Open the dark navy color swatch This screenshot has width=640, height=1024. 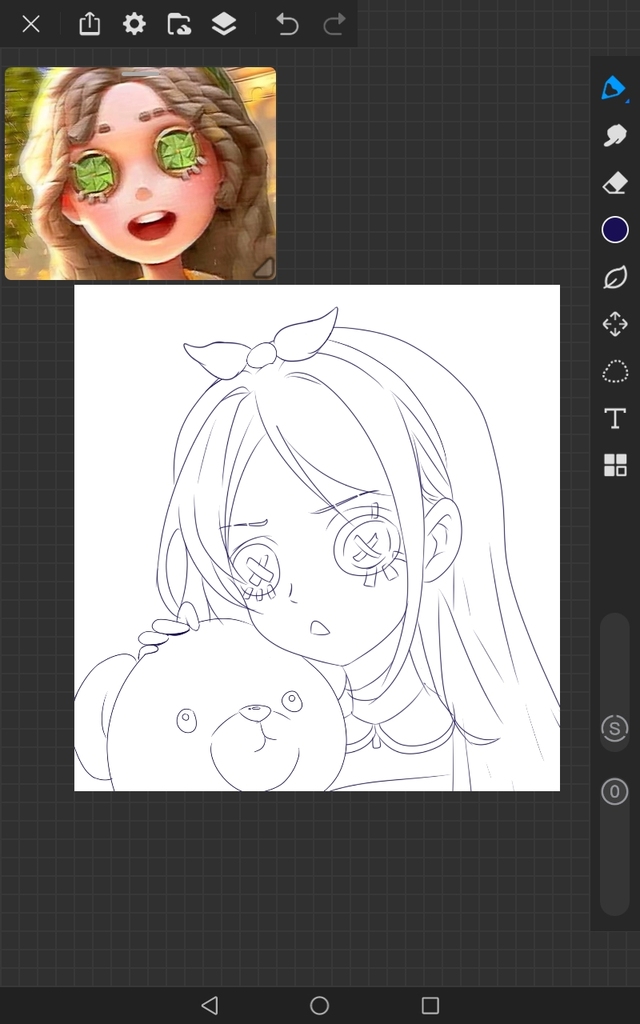(x=615, y=230)
